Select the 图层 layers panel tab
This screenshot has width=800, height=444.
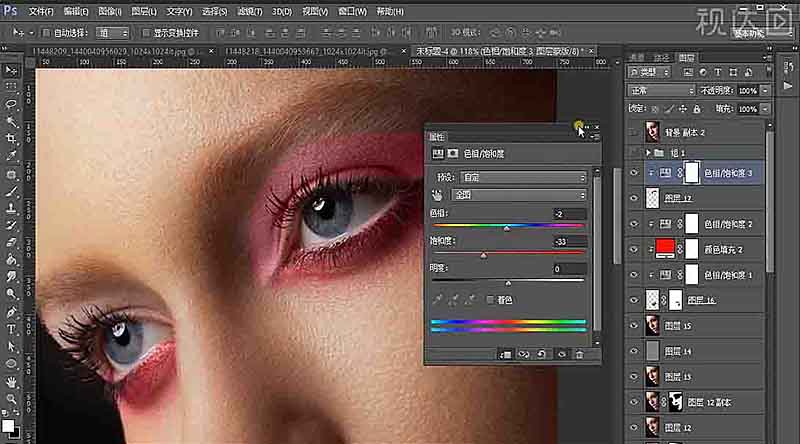(686, 58)
